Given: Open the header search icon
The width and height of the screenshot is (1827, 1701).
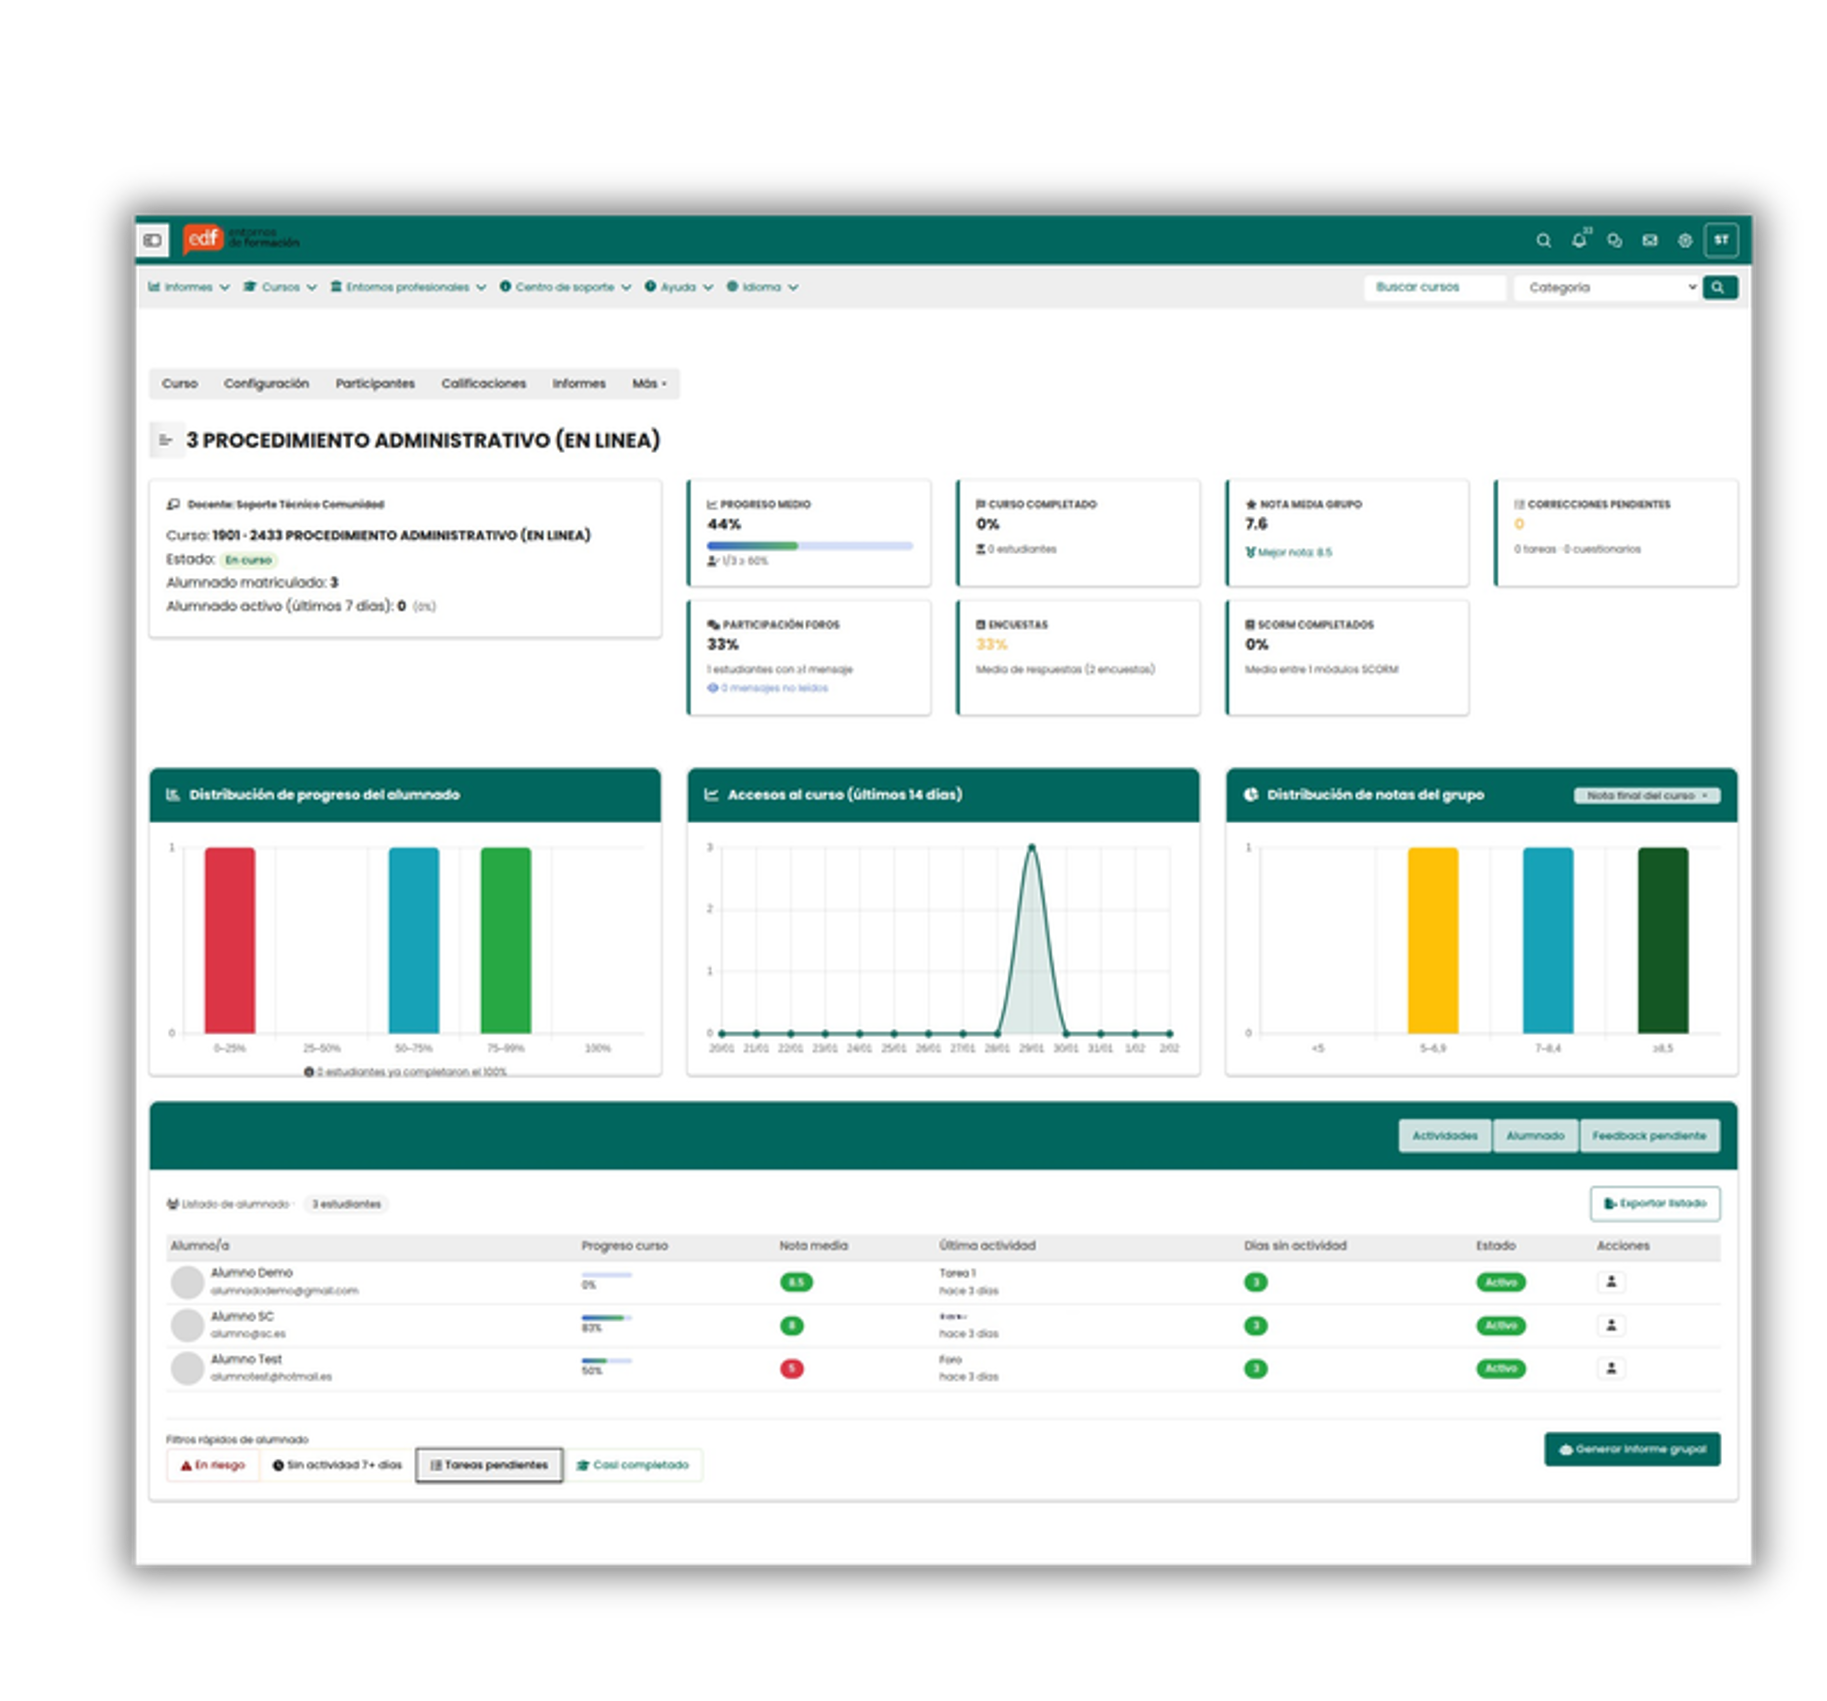Looking at the screenshot, I should [x=1543, y=240].
